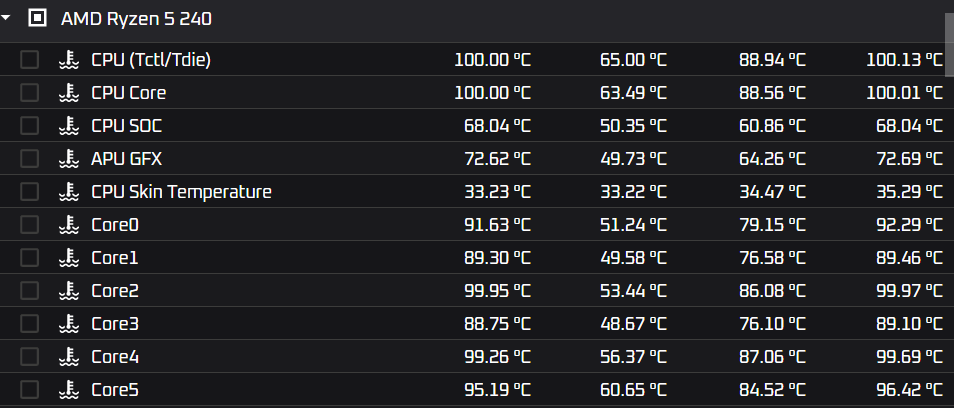Screen dimensions: 954x408
Task: Click the 50.35 °C minimum of CPU SOC
Action: click(633, 125)
